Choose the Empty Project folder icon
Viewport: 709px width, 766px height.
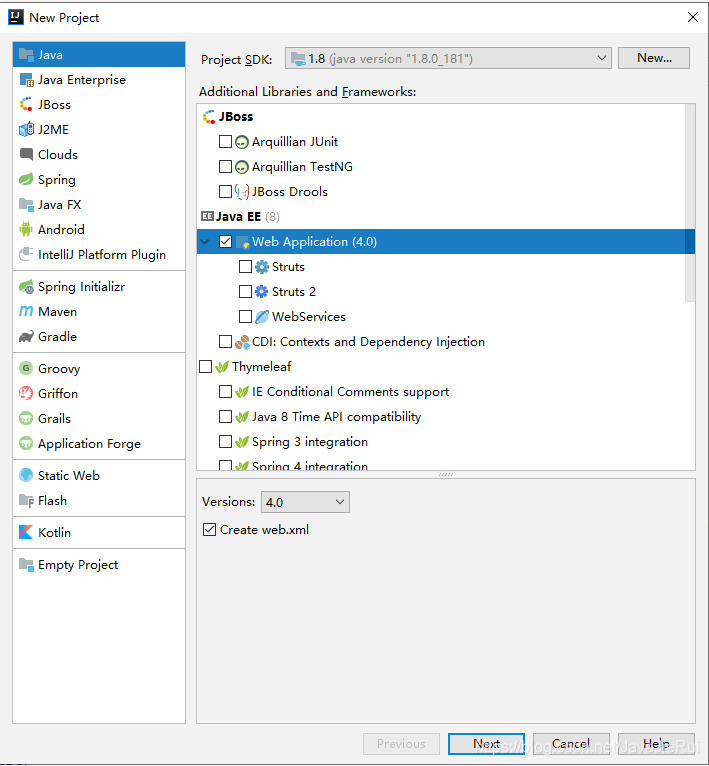pyautogui.click(x=26, y=564)
